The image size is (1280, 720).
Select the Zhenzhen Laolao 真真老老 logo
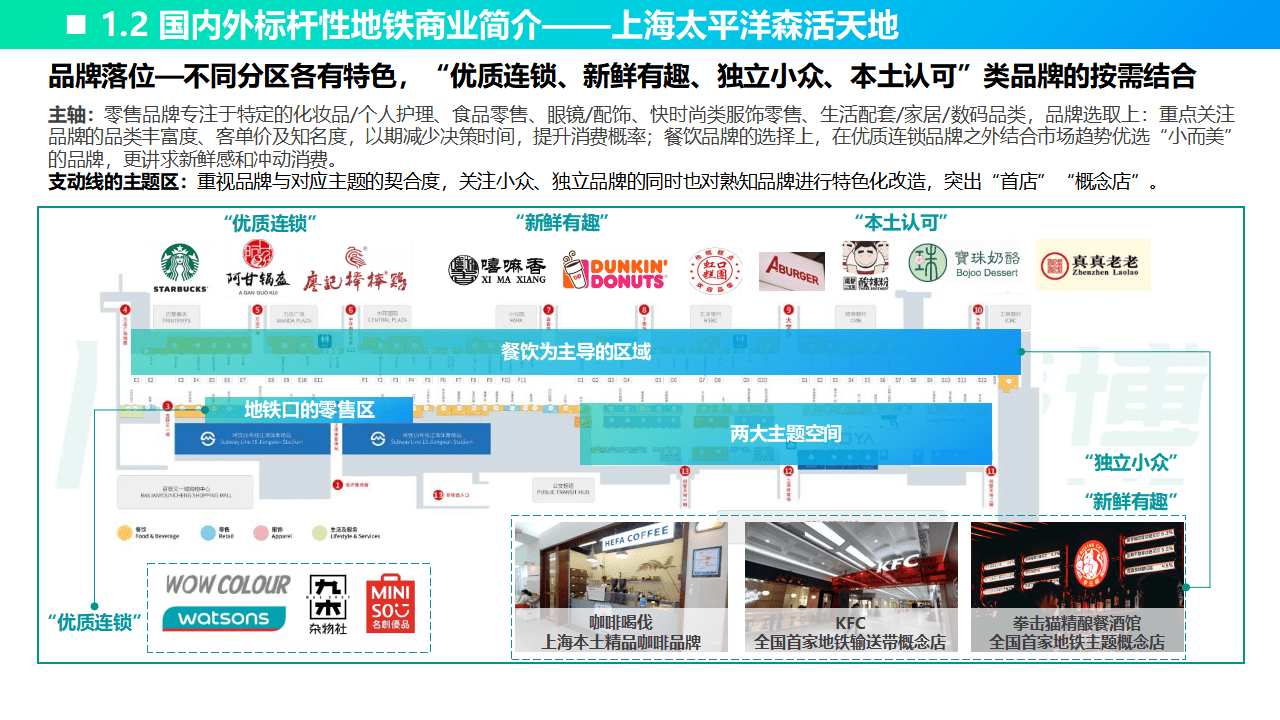point(1093,265)
